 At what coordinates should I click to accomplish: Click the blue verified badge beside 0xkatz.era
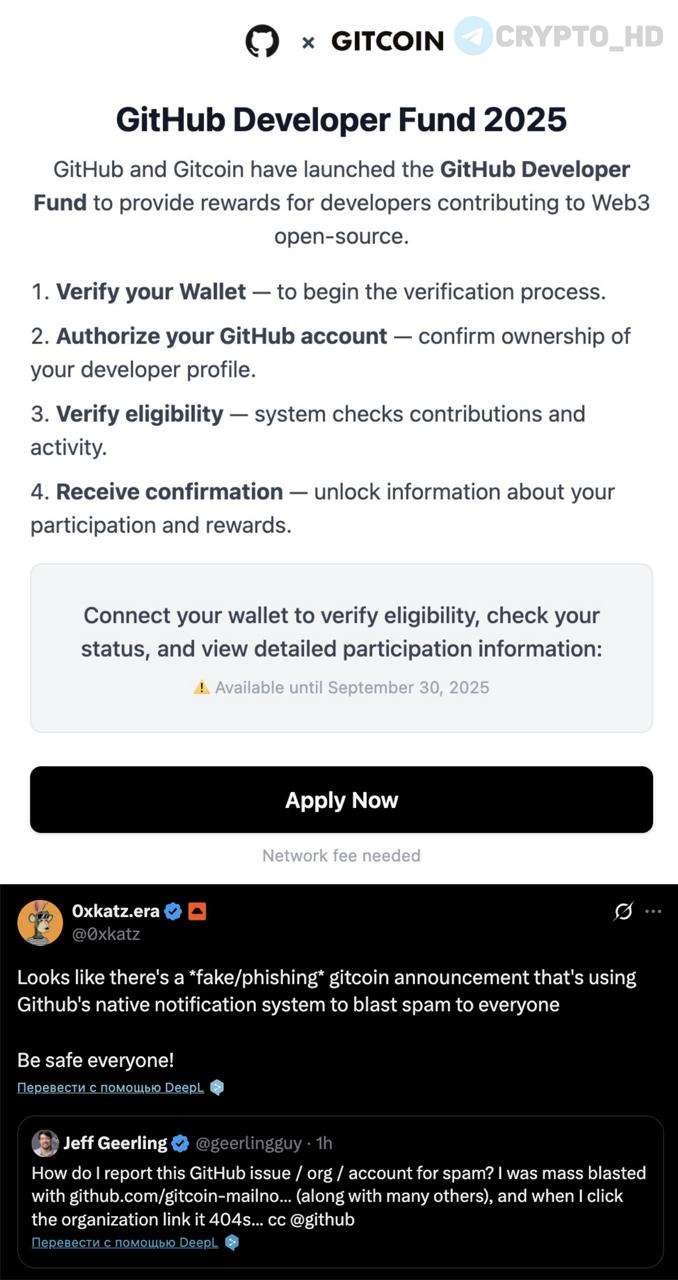point(173,911)
